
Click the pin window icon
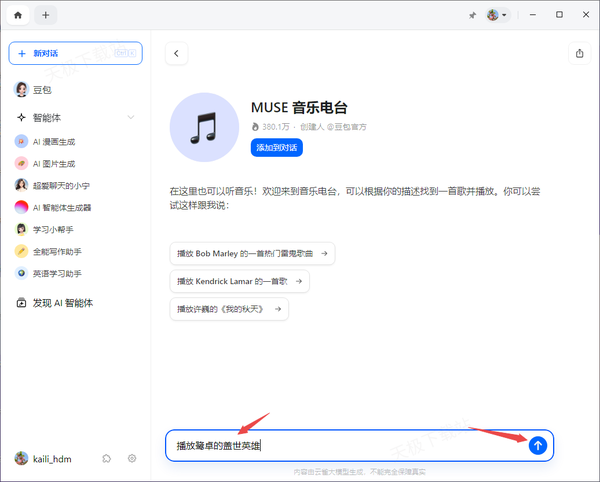point(471,15)
